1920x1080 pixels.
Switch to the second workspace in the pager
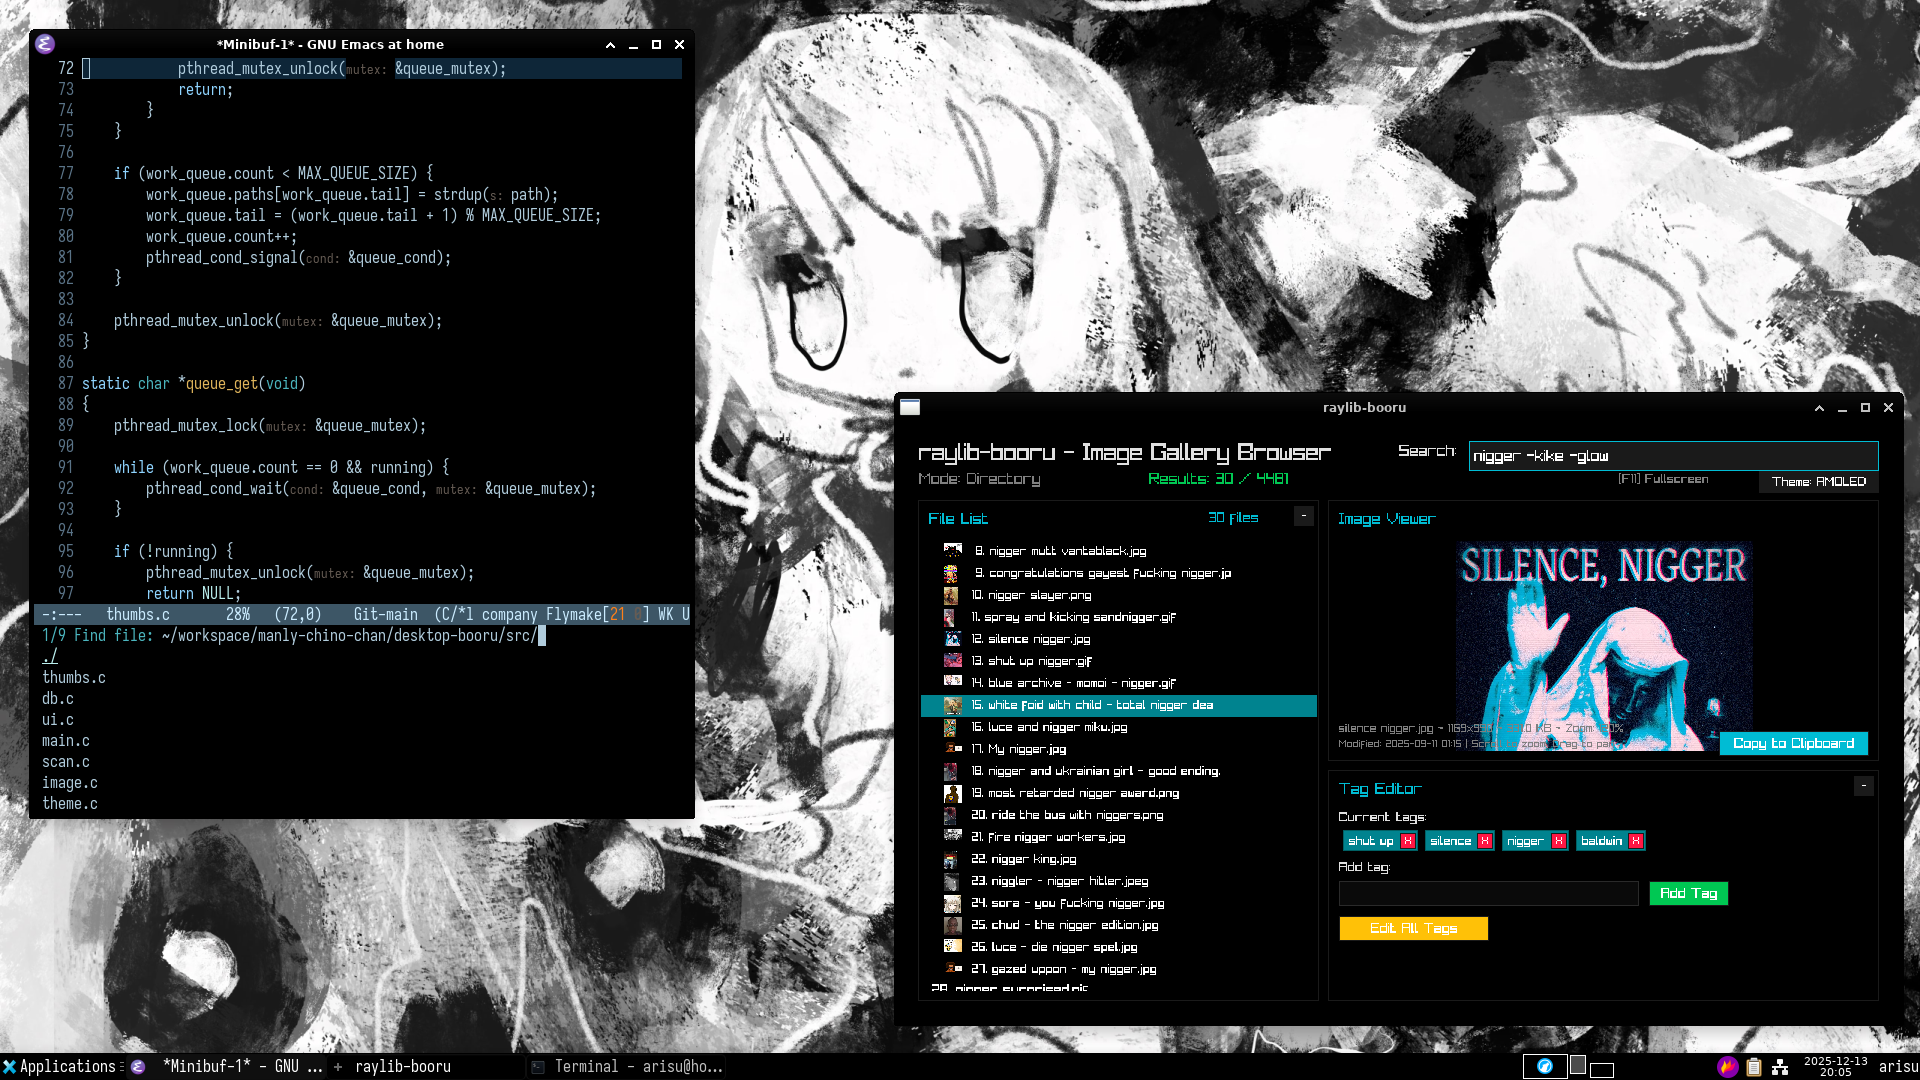(x=1577, y=1066)
